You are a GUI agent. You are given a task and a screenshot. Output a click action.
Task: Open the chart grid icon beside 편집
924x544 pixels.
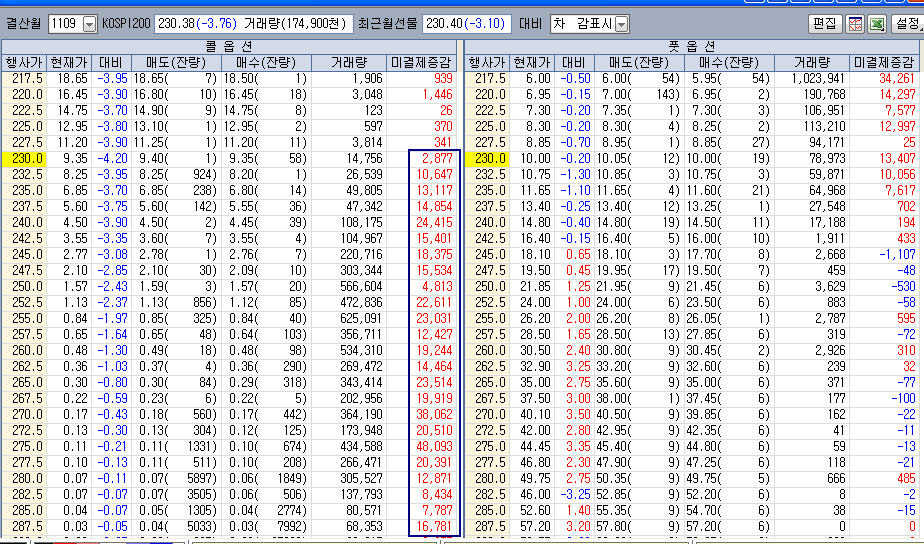pyautogui.click(x=854, y=24)
